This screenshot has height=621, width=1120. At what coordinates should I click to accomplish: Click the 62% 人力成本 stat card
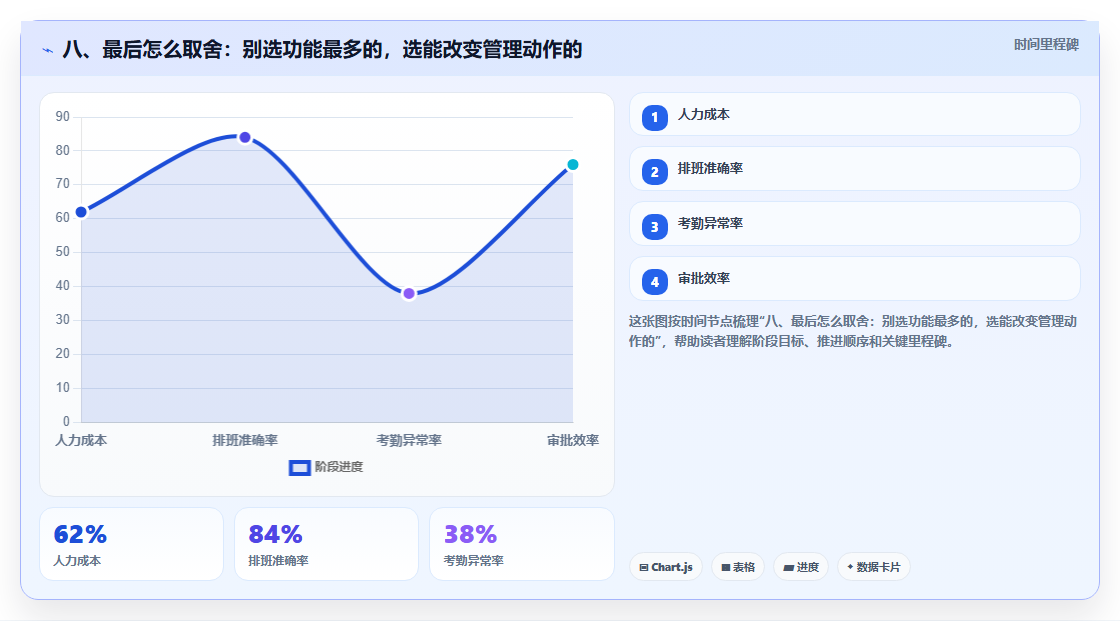click(x=131, y=545)
